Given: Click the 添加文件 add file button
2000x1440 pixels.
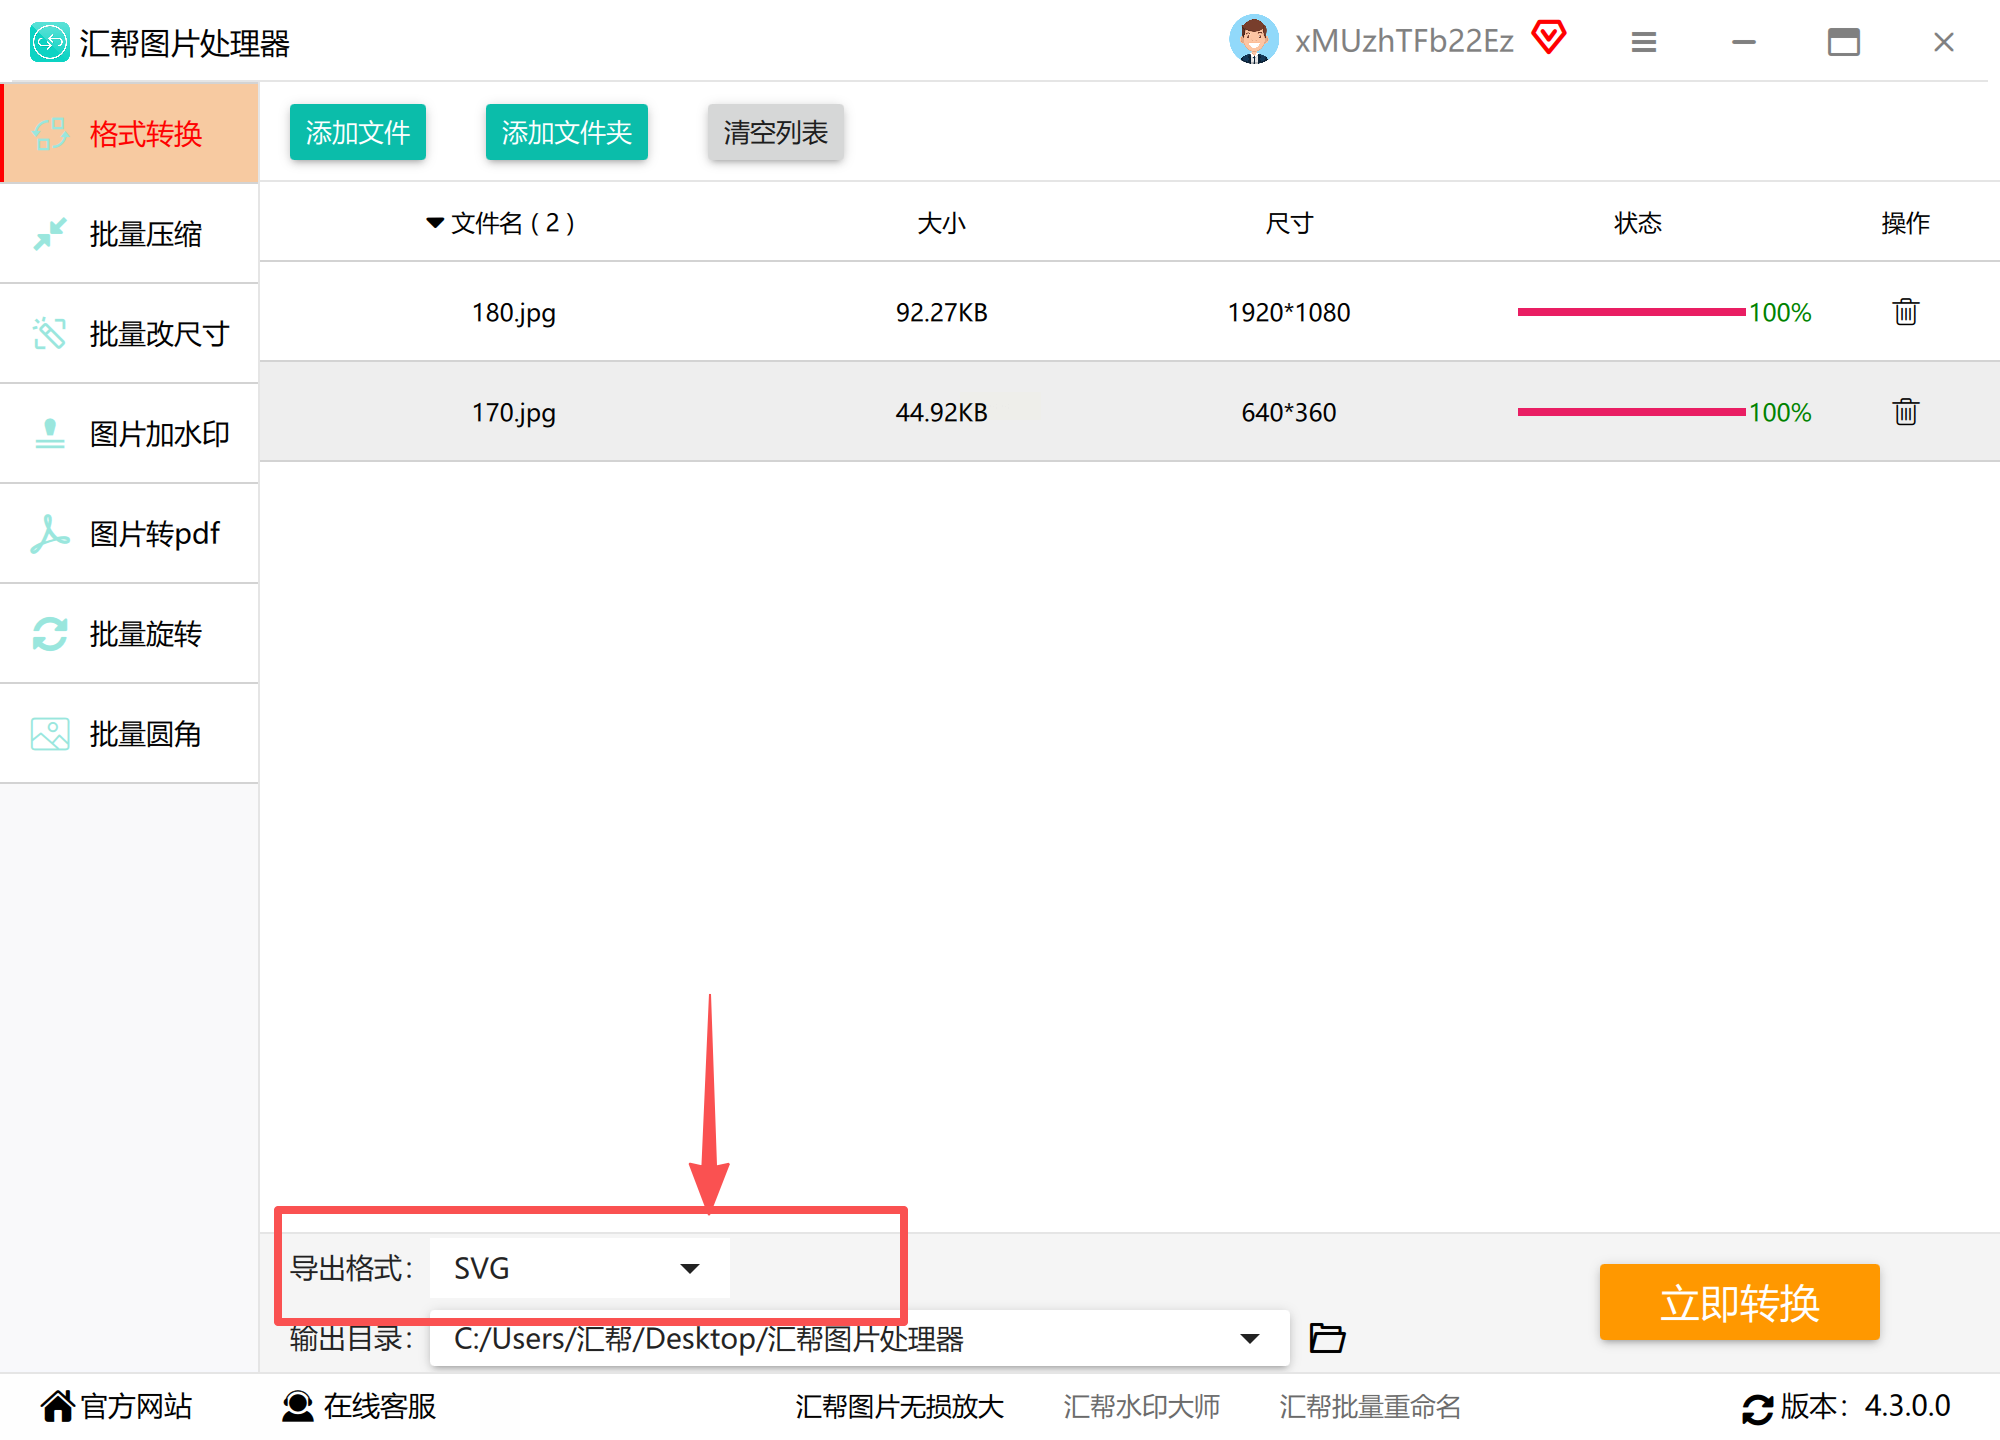Looking at the screenshot, I should point(357,132).
